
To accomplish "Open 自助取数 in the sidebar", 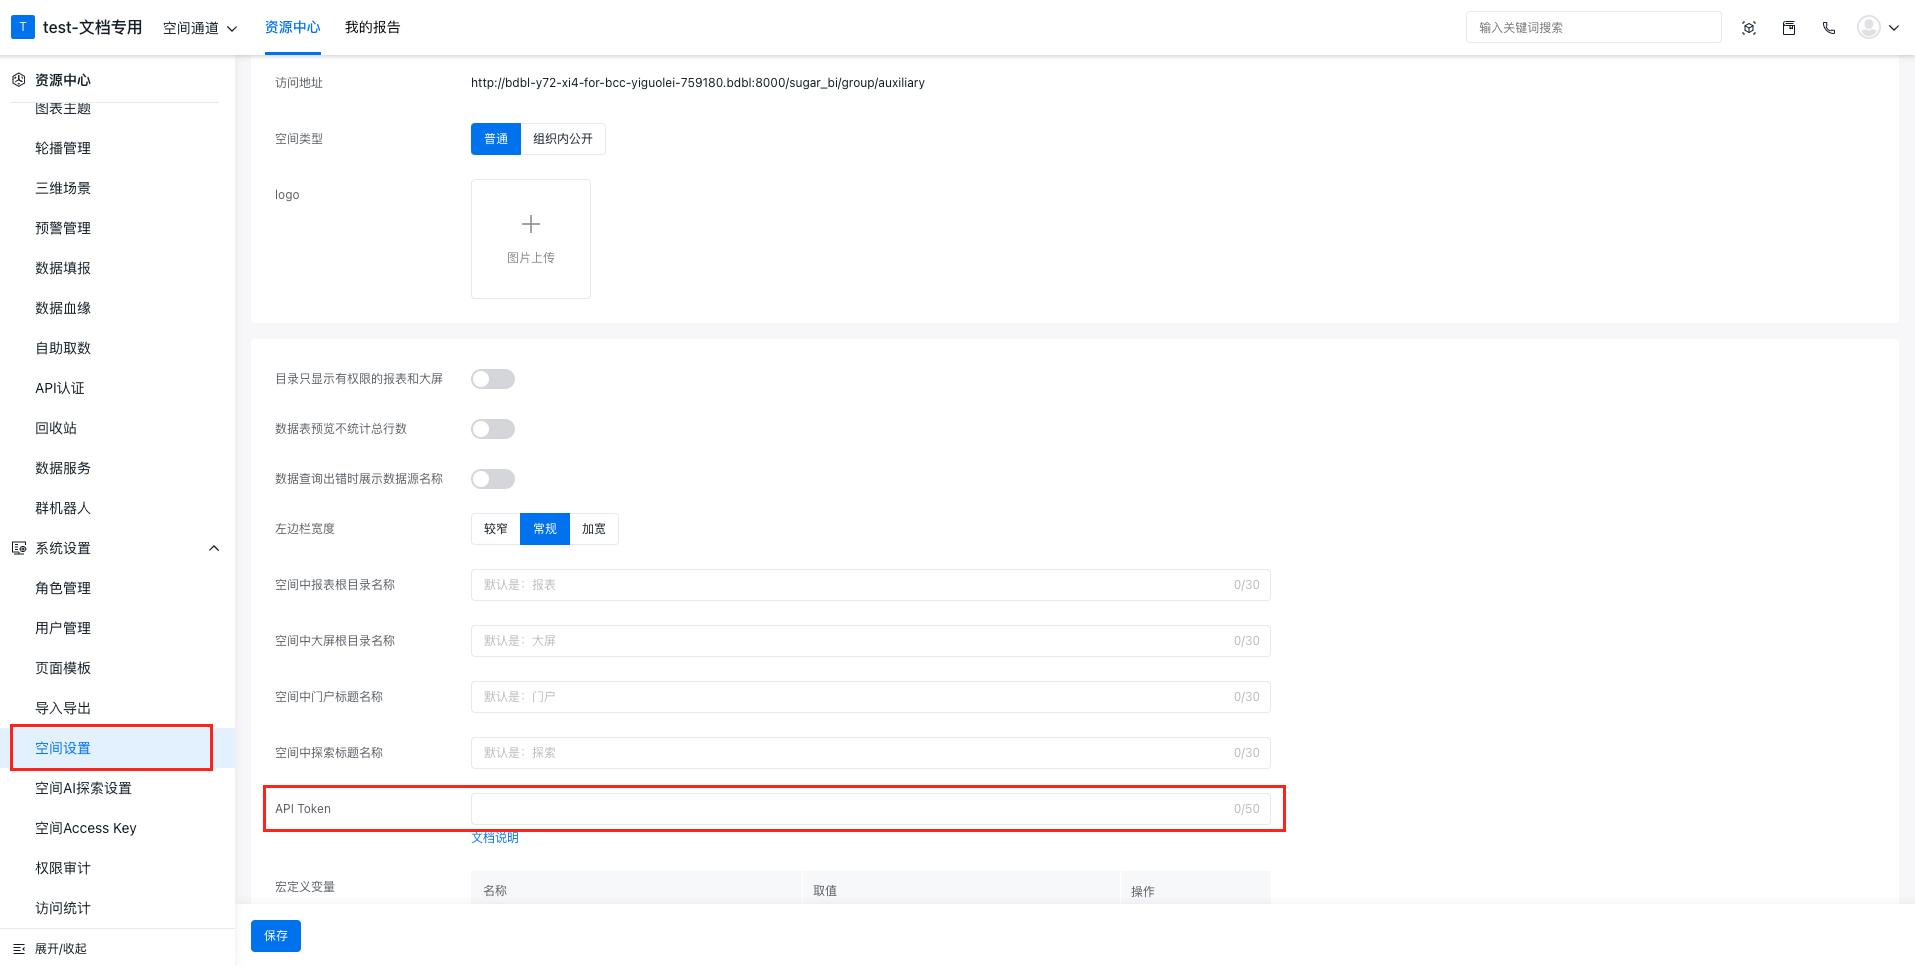I will 63,348.
